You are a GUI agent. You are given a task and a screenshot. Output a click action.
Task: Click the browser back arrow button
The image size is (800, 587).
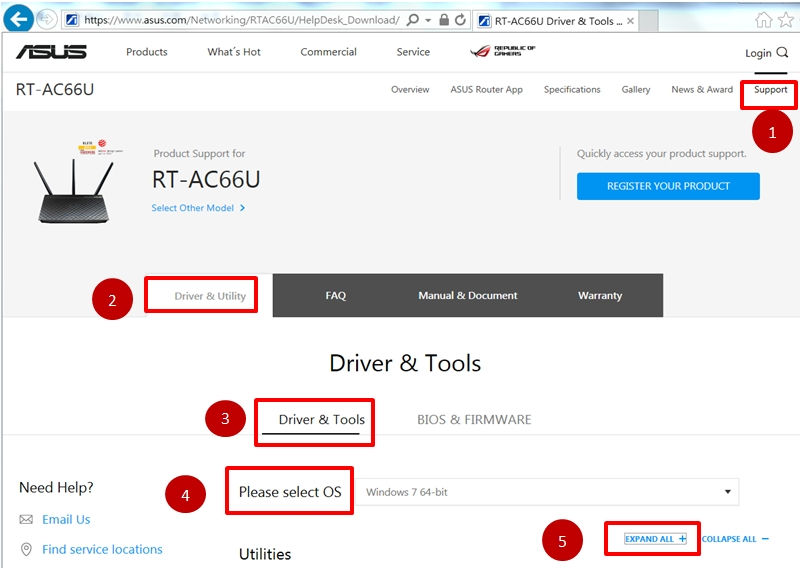tap(18, 19)
